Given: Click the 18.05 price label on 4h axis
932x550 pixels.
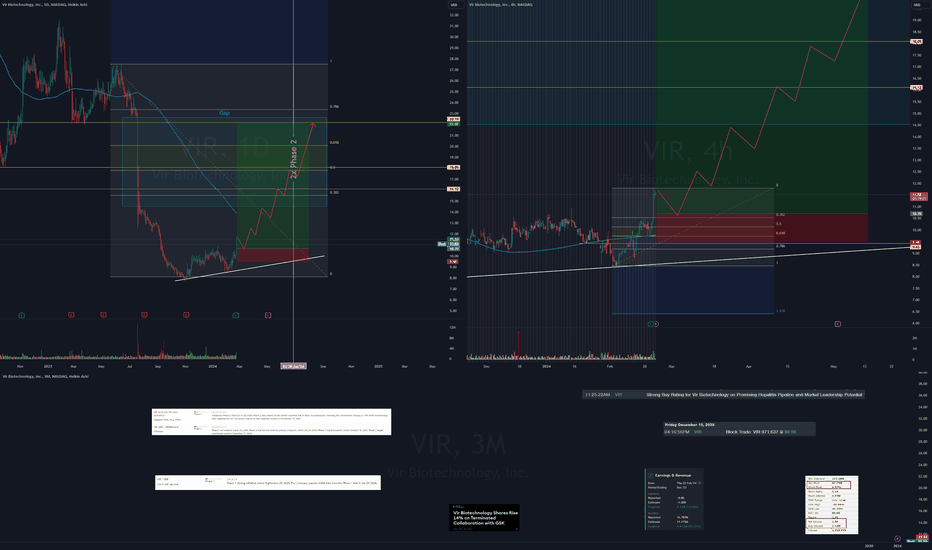Looking at the screenshot, I should pyautogui.click(x=917, y=42).
